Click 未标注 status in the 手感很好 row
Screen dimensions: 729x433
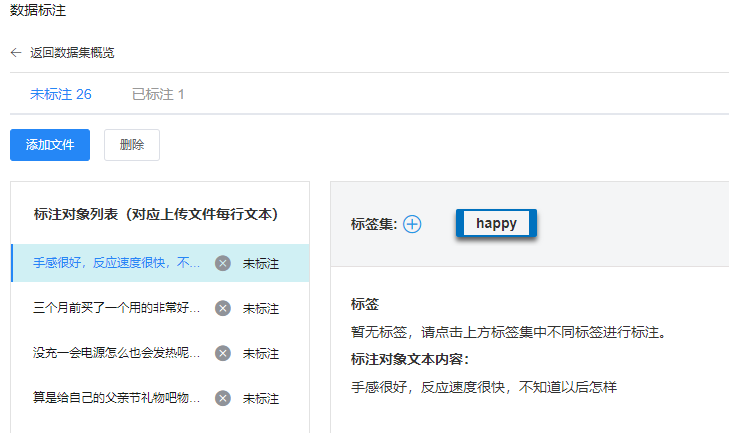tap(260, 263)
